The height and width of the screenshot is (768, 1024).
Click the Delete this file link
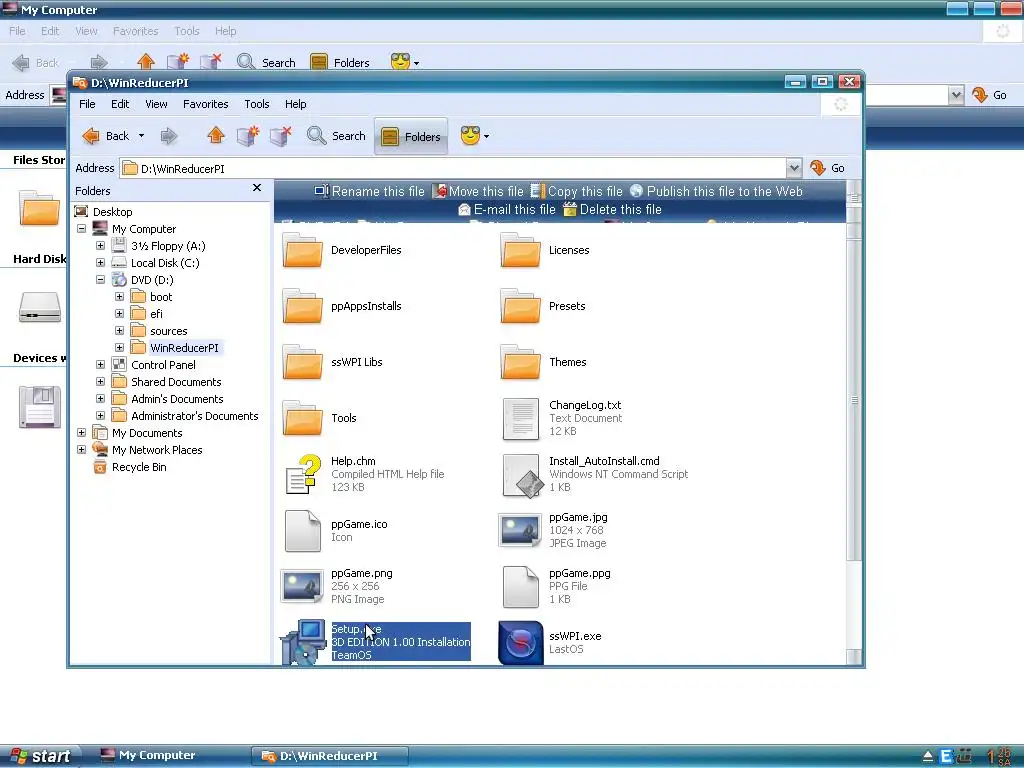click(613, 210)
